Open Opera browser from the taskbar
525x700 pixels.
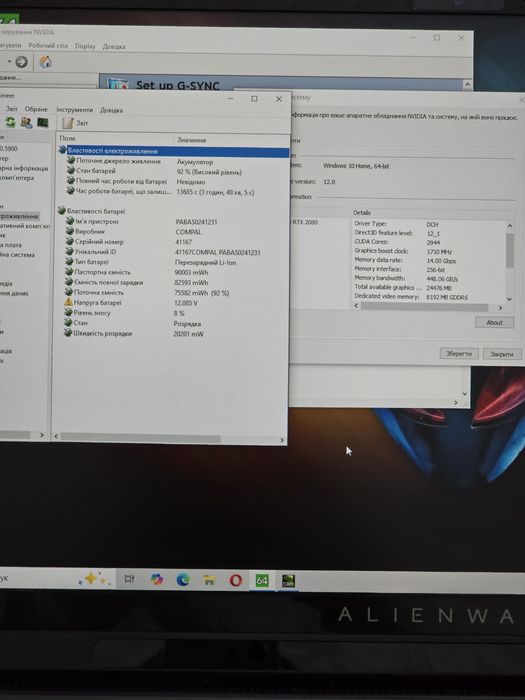click(236, 580)
